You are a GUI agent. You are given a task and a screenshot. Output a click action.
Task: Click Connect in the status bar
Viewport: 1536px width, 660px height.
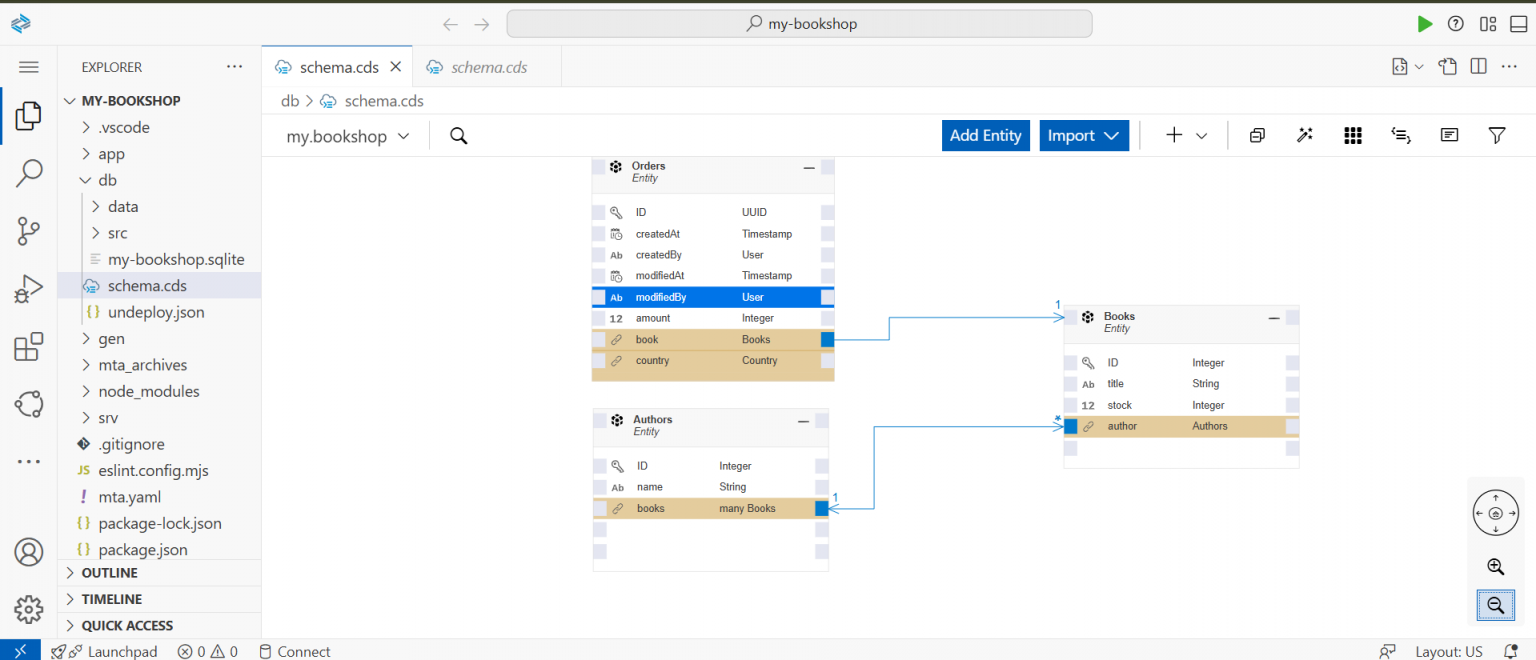click(294, 651)
